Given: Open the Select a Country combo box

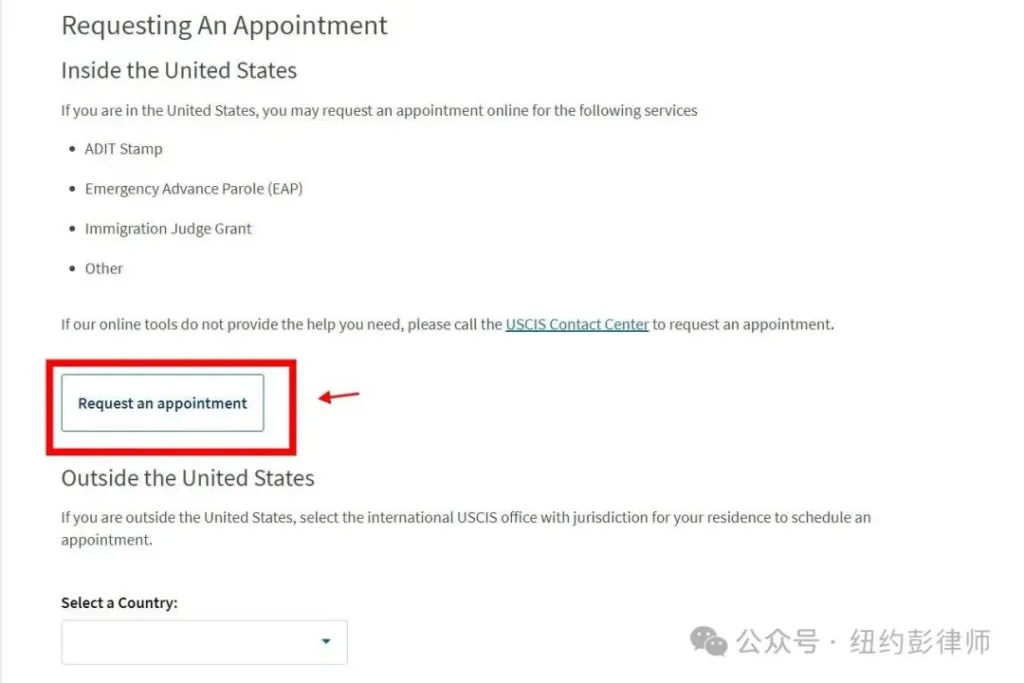Looking at the screenshot, I should (x=204, y=642).
